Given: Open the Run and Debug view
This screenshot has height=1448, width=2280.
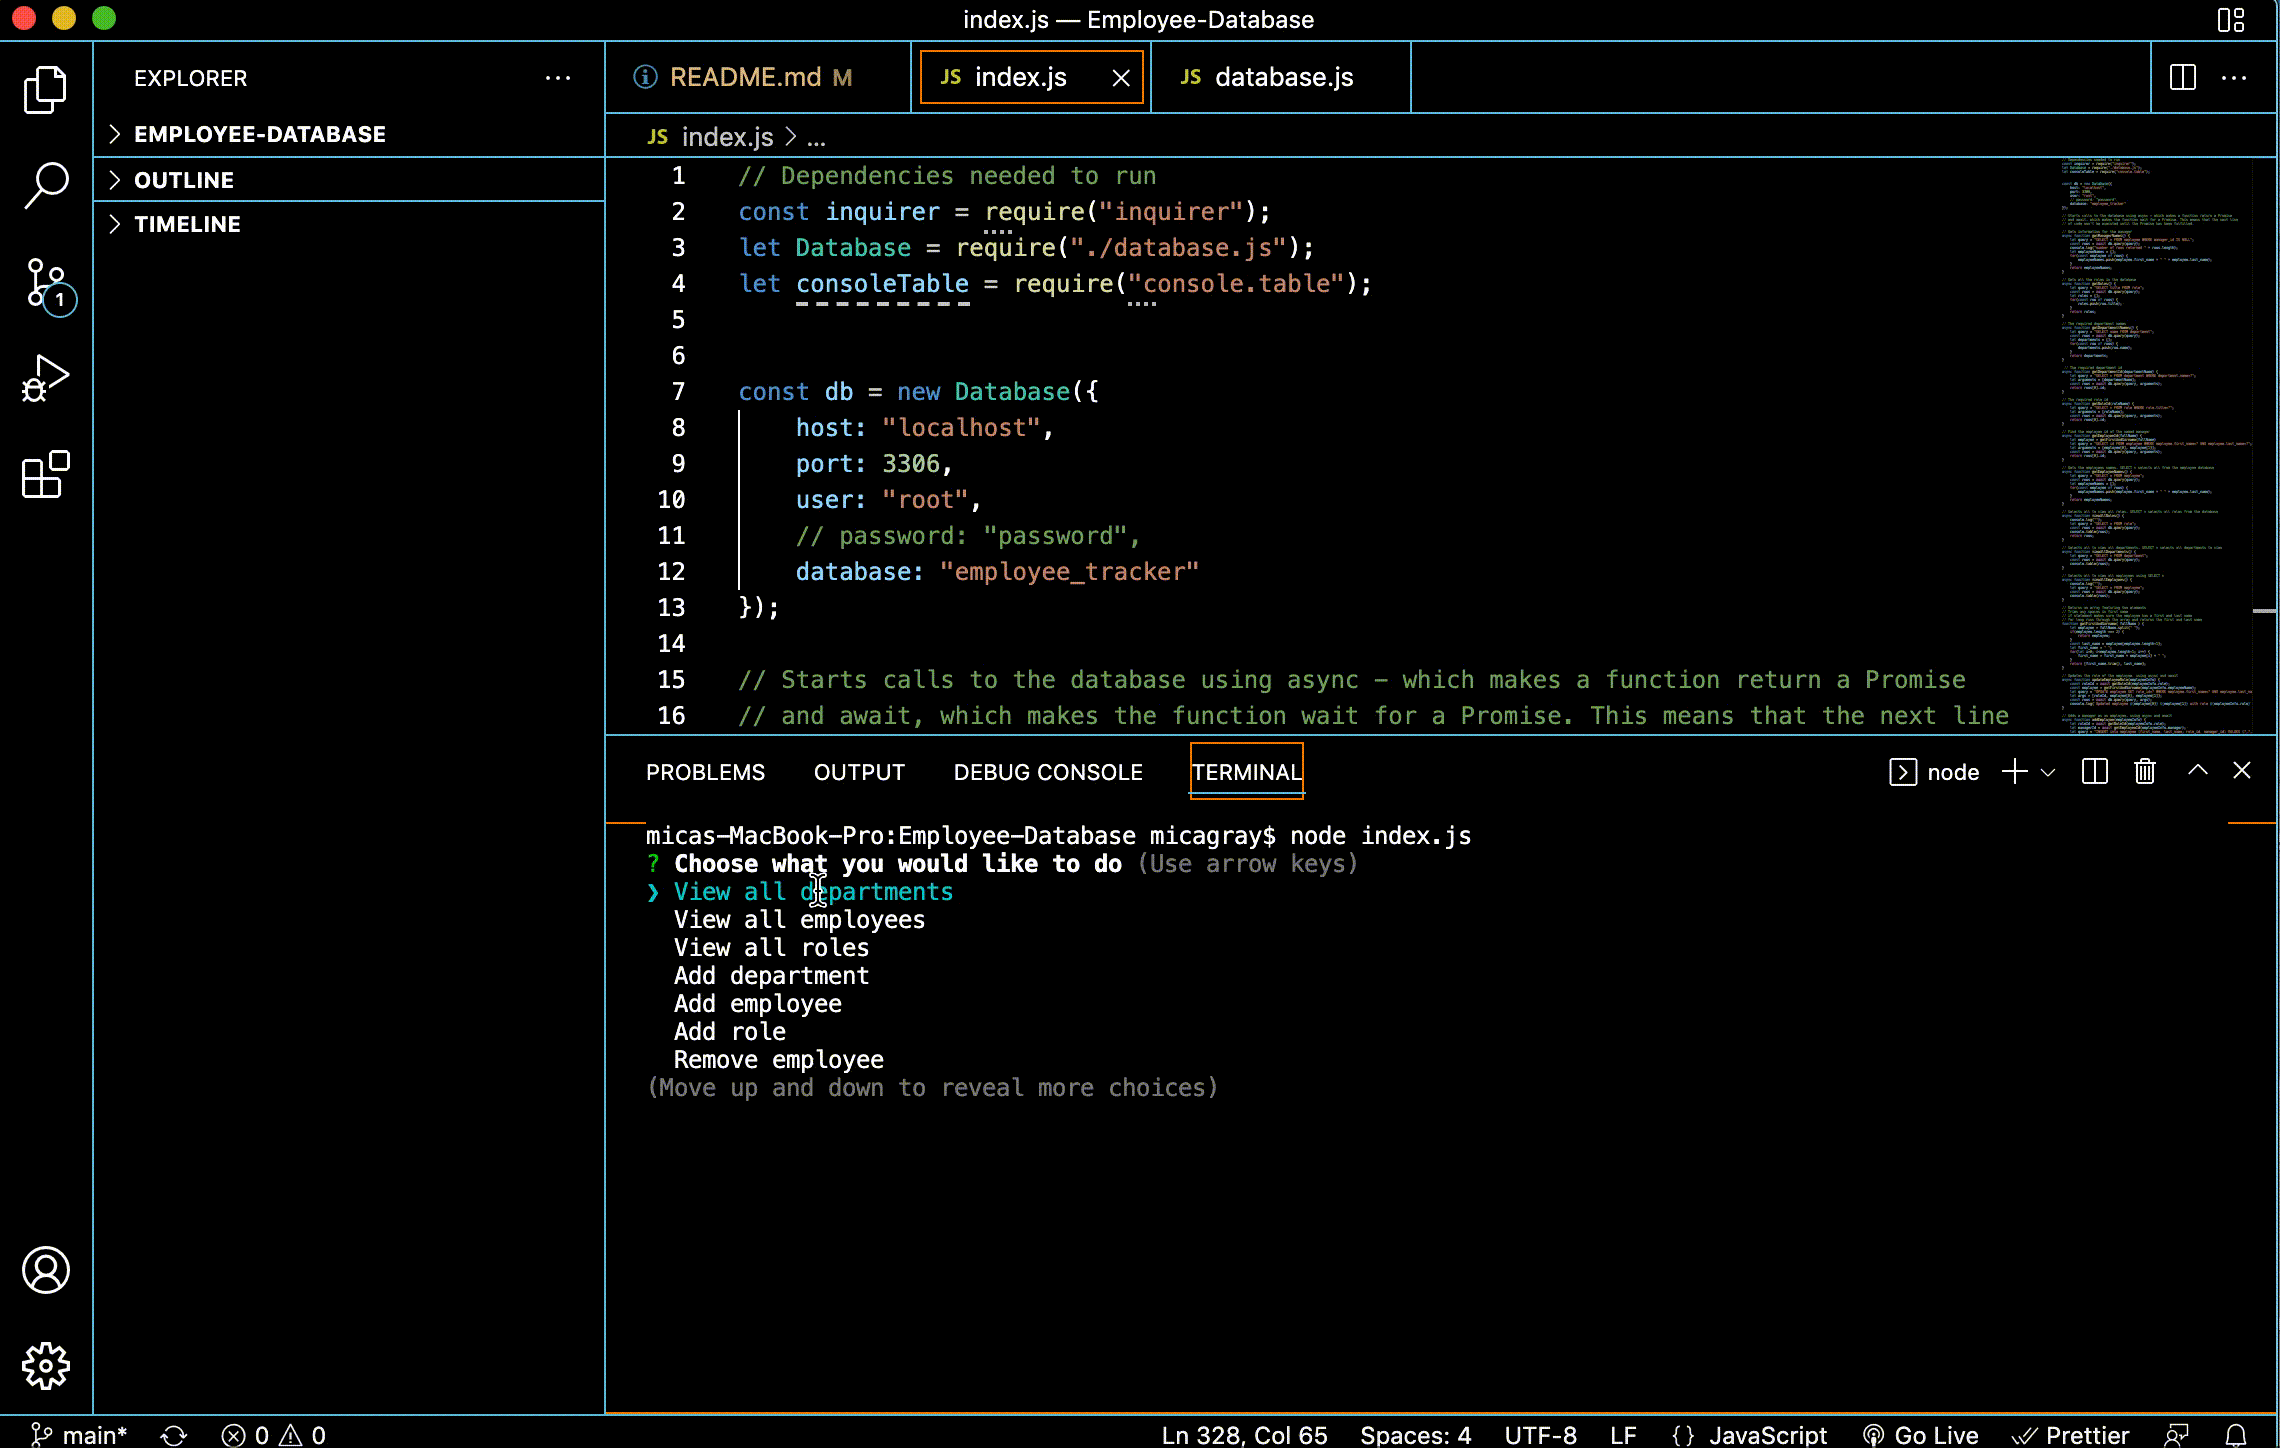Looking at the screenshot, I should pos(46,379).
